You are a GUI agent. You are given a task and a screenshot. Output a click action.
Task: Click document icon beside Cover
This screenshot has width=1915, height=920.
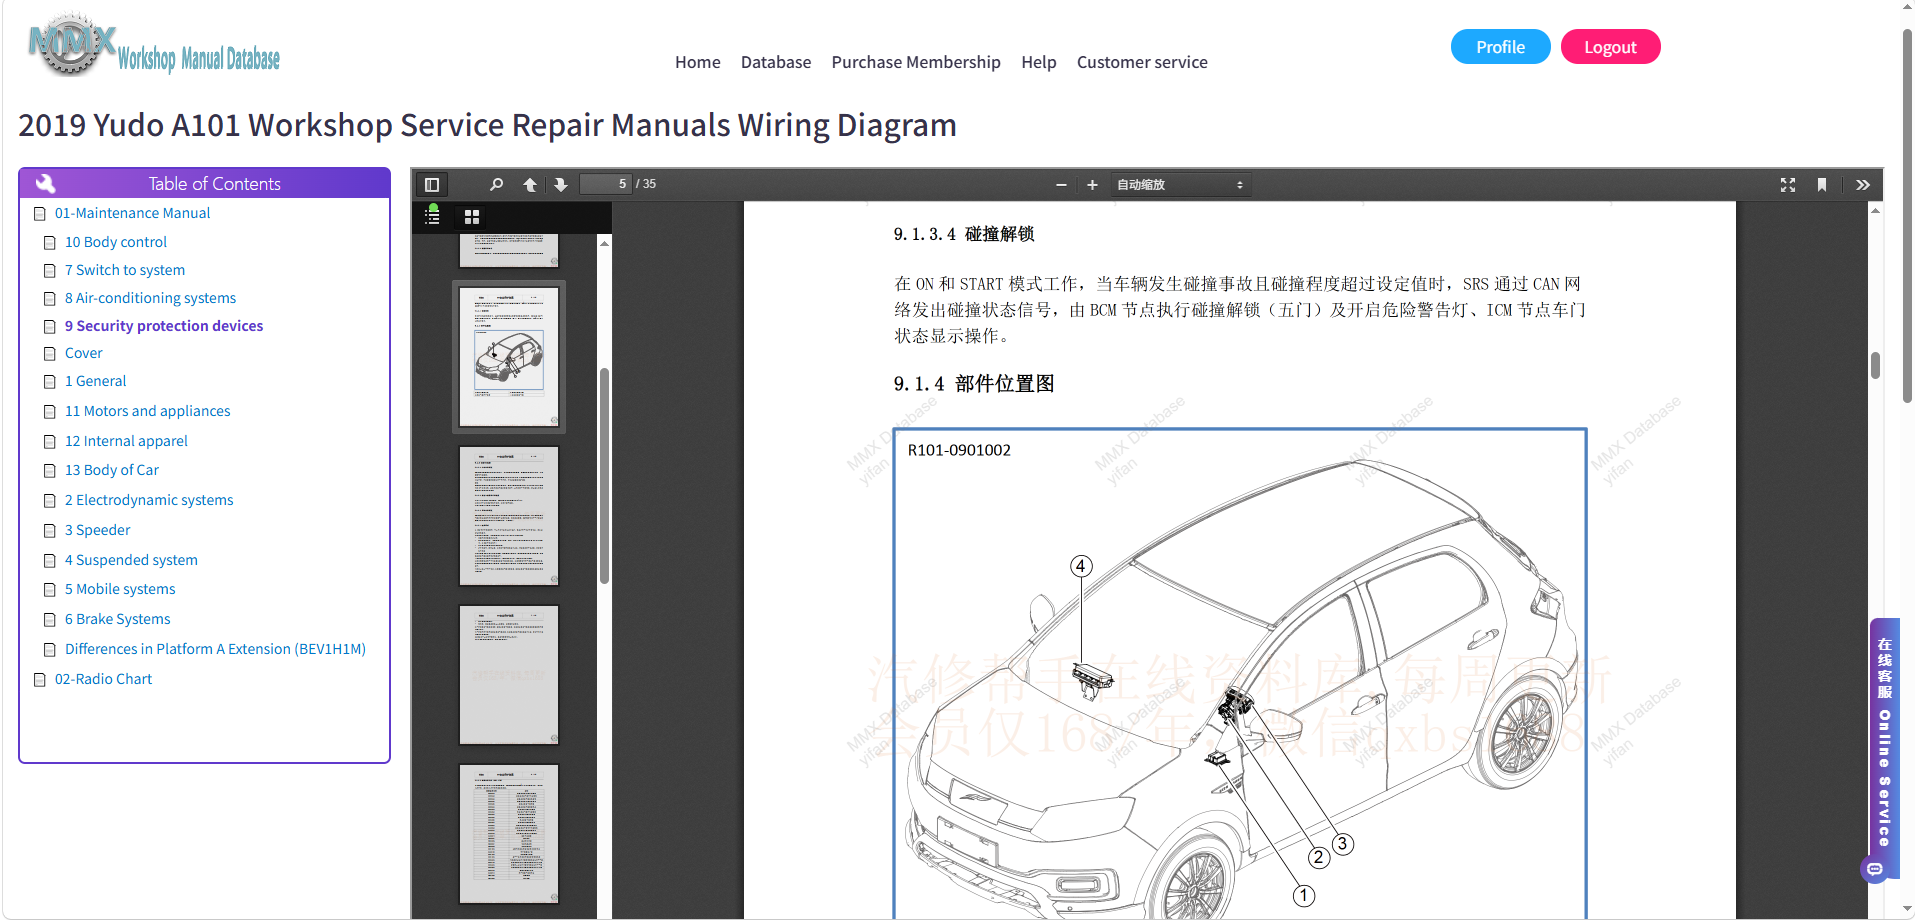(50, 354)
